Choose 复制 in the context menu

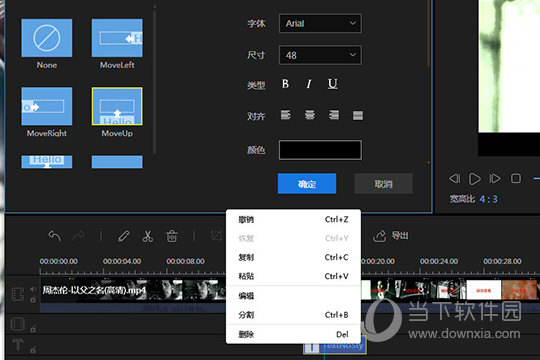point(293,257)
